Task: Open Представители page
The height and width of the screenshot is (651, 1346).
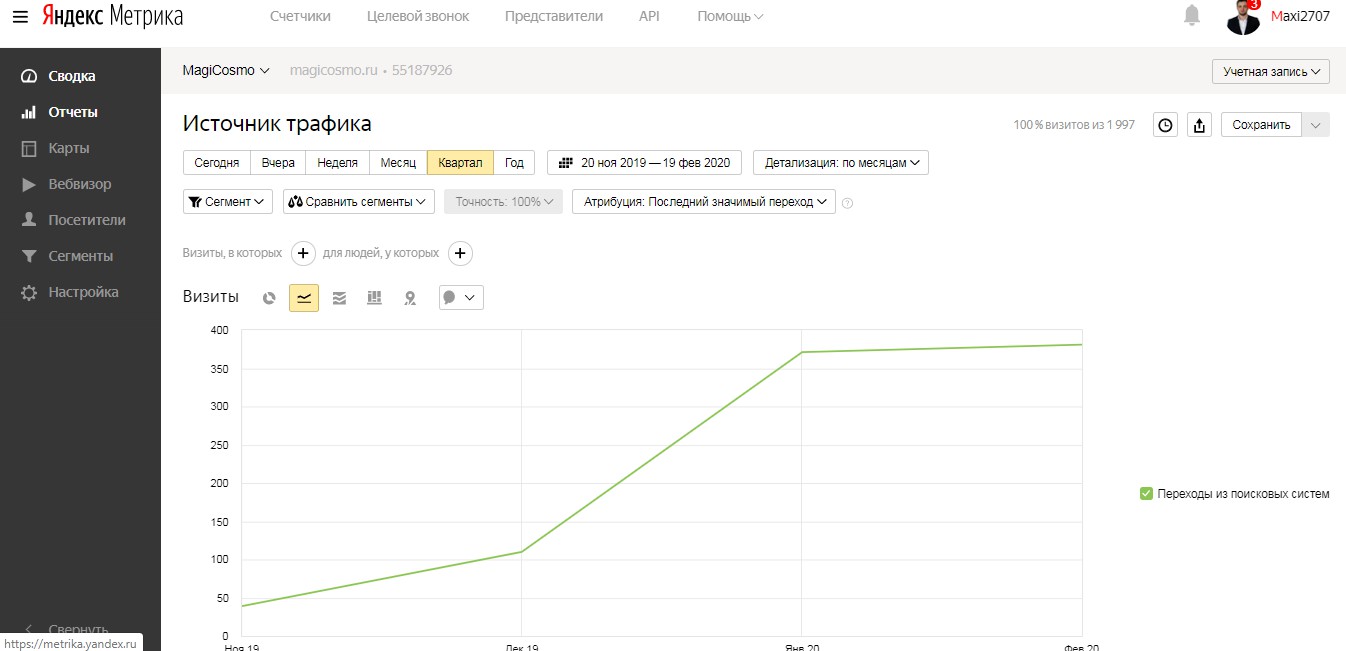Action: [554, 16]
